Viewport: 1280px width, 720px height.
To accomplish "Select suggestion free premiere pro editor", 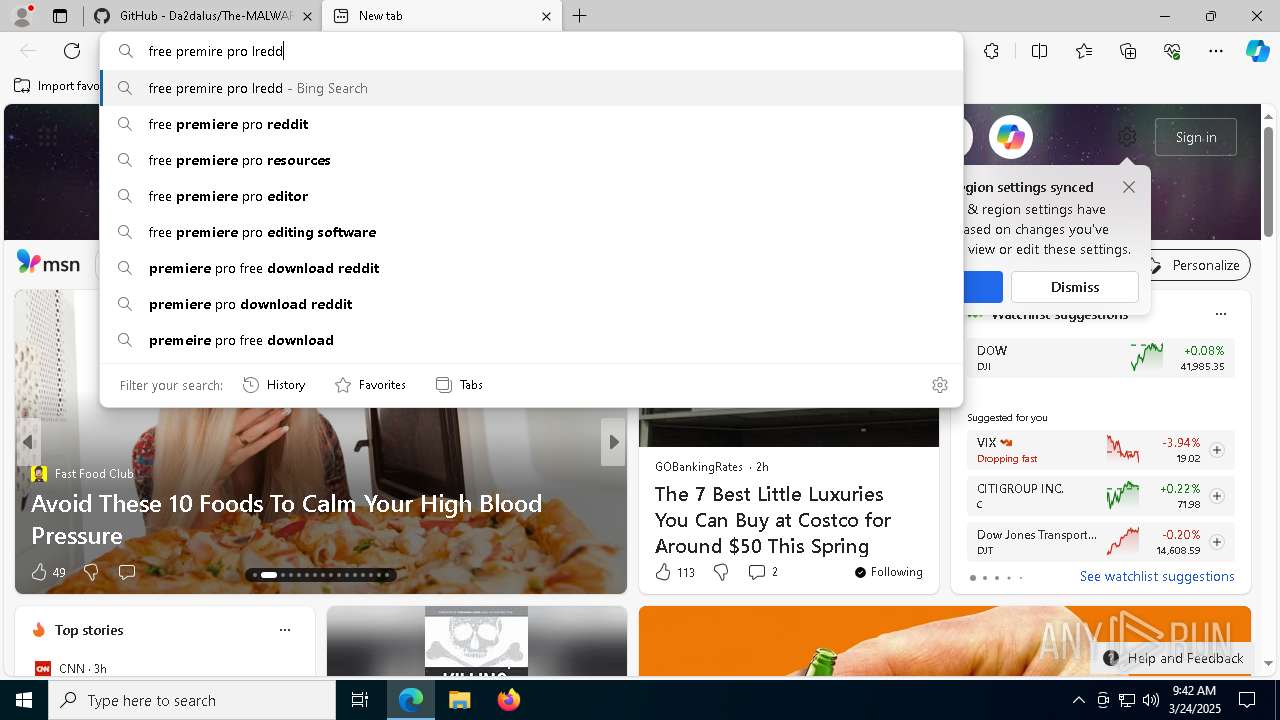I will 531,196.
